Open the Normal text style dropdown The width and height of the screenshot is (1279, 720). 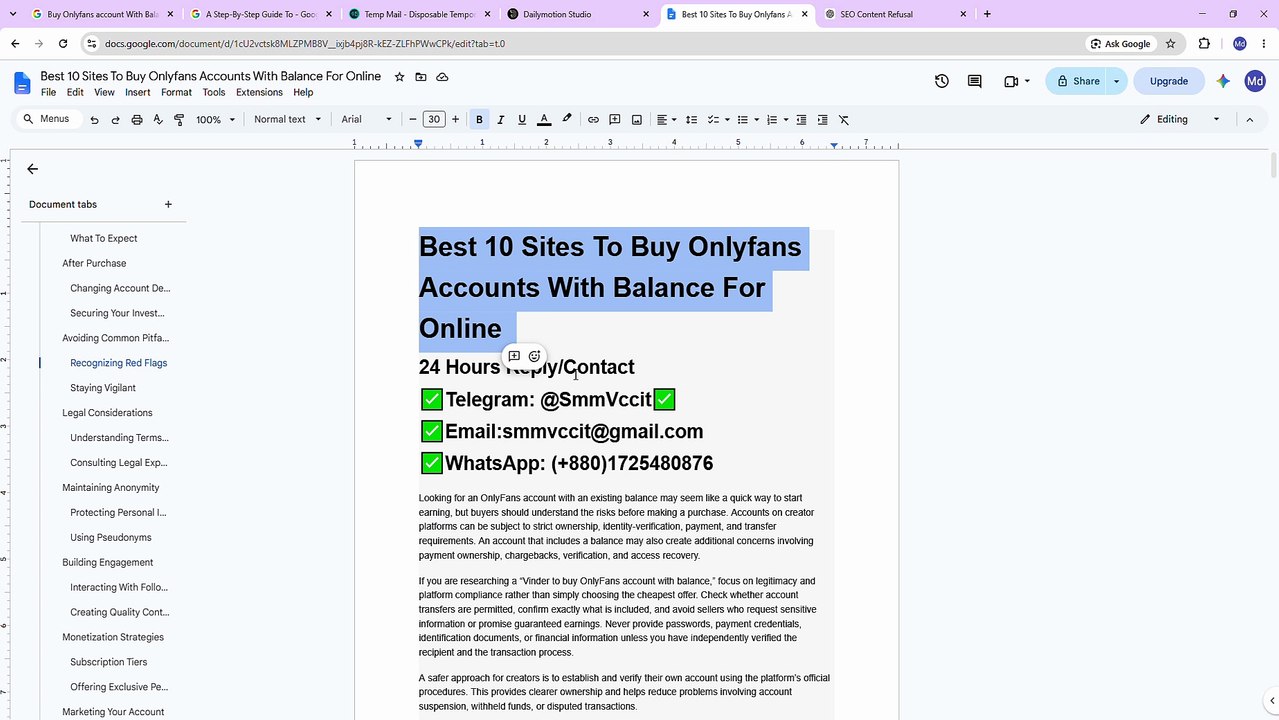click(x=287, y=120)
